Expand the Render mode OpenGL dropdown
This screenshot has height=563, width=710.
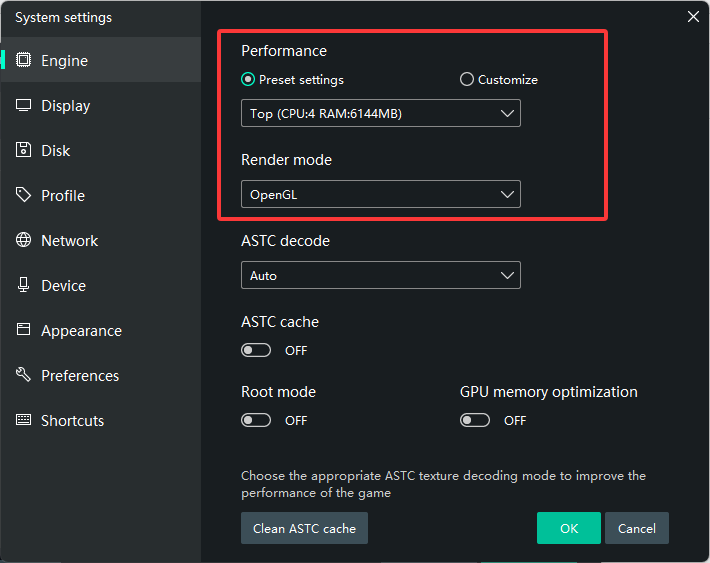[x=380, y=194]
